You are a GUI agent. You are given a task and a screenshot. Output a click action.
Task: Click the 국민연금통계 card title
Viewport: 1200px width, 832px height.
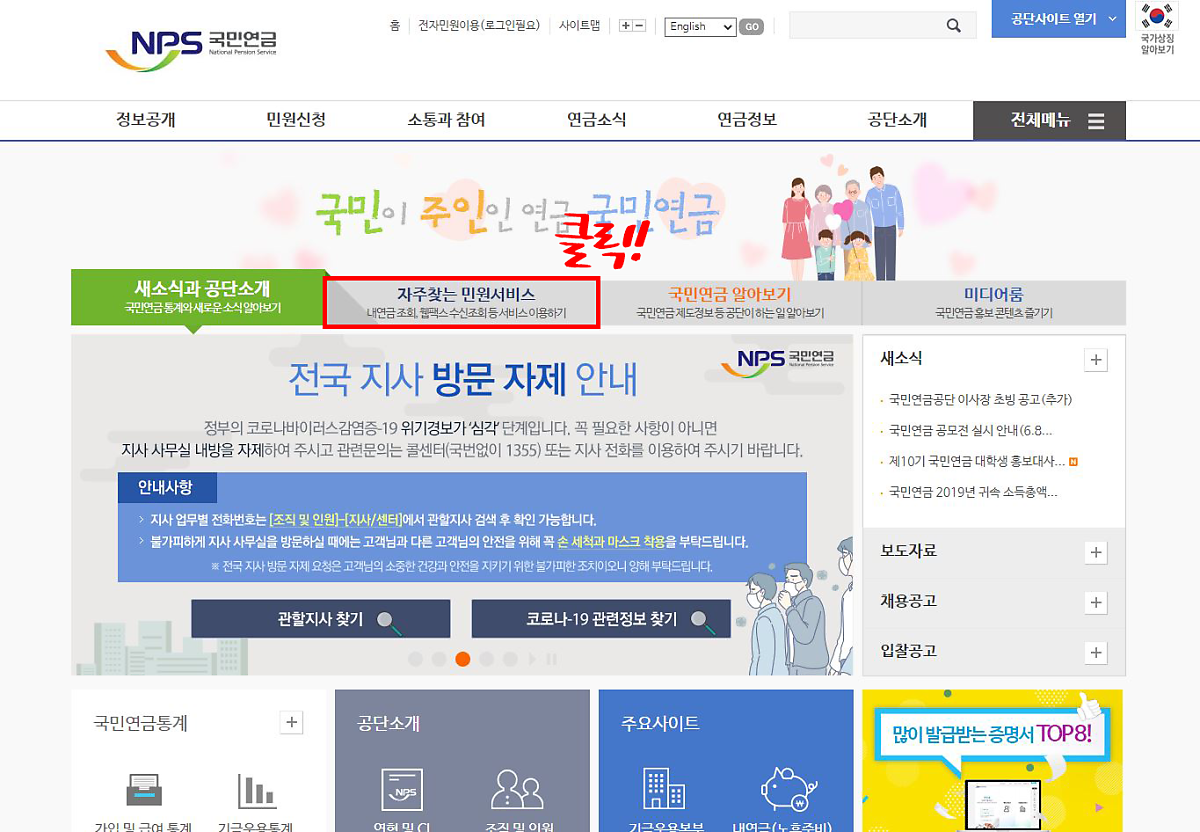(x=140, y=723)
